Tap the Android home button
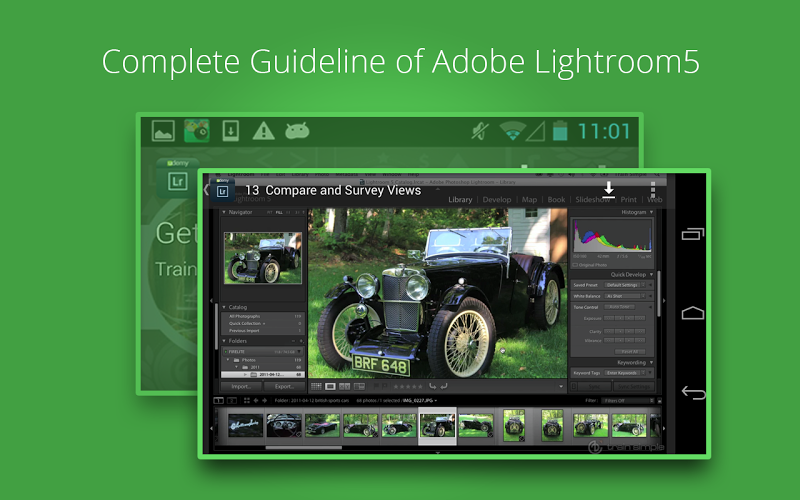The width and height of the screenshot is (800, 500). tap(692, 312)
